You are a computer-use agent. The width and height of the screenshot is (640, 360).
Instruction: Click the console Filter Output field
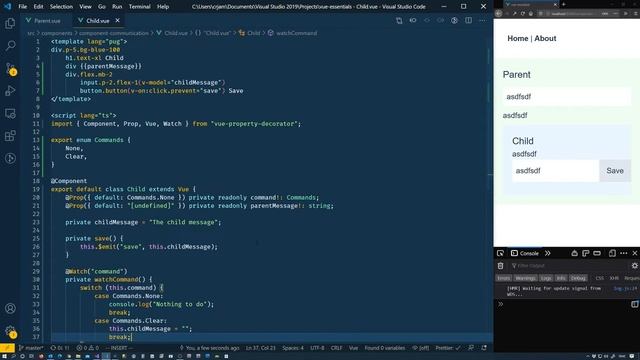[x=569, y=266]
